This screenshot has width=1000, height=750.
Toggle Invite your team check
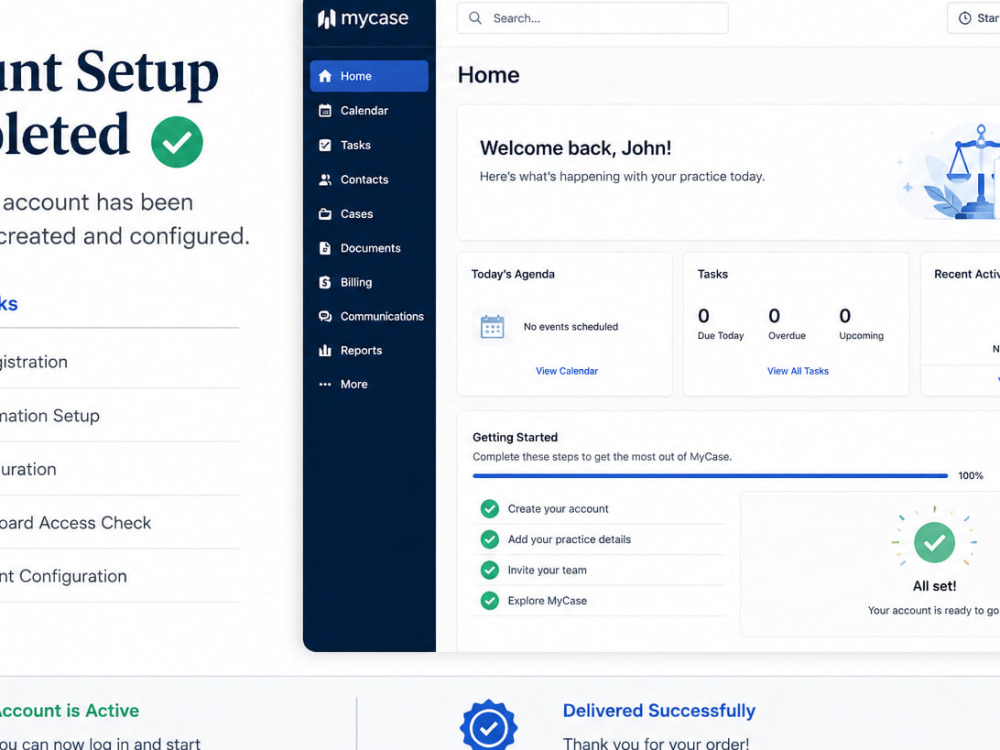[x=489, y=570]
